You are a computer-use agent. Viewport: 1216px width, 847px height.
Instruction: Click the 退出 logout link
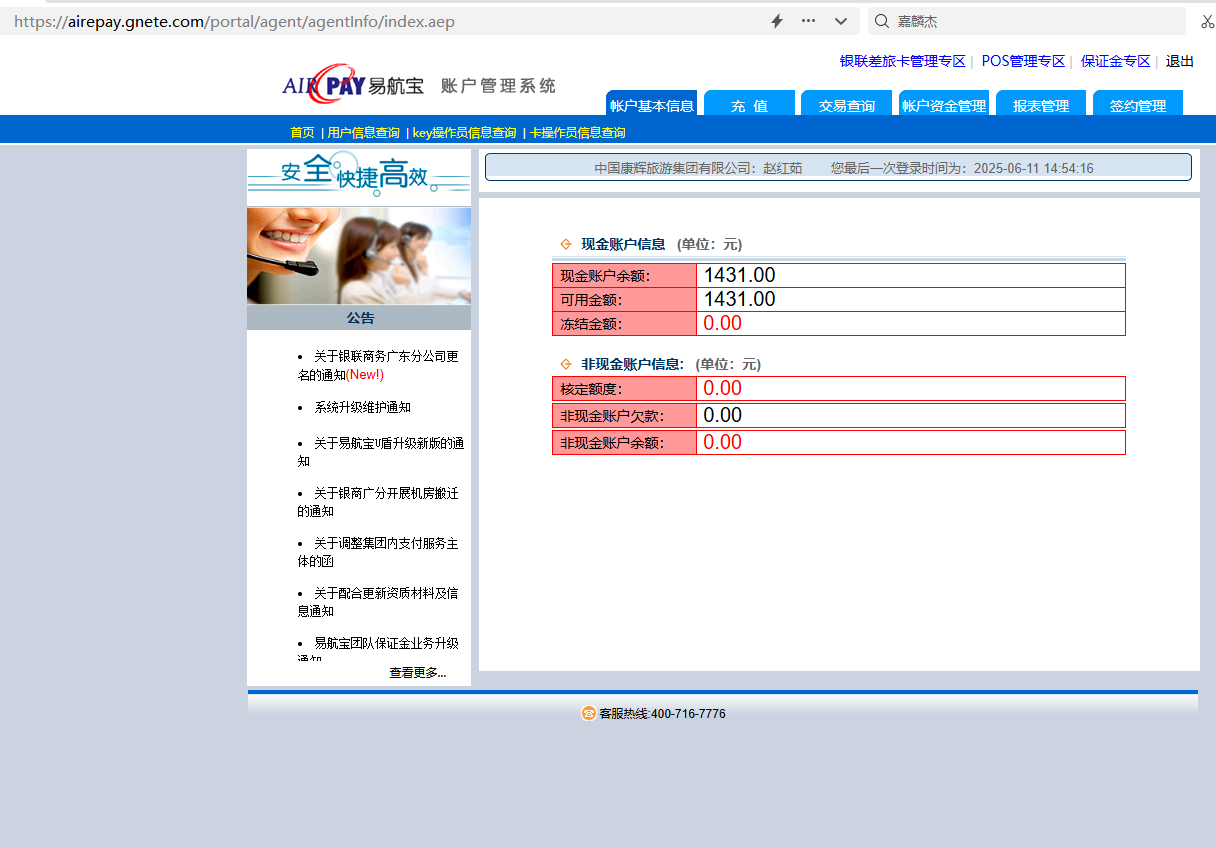1179,61
